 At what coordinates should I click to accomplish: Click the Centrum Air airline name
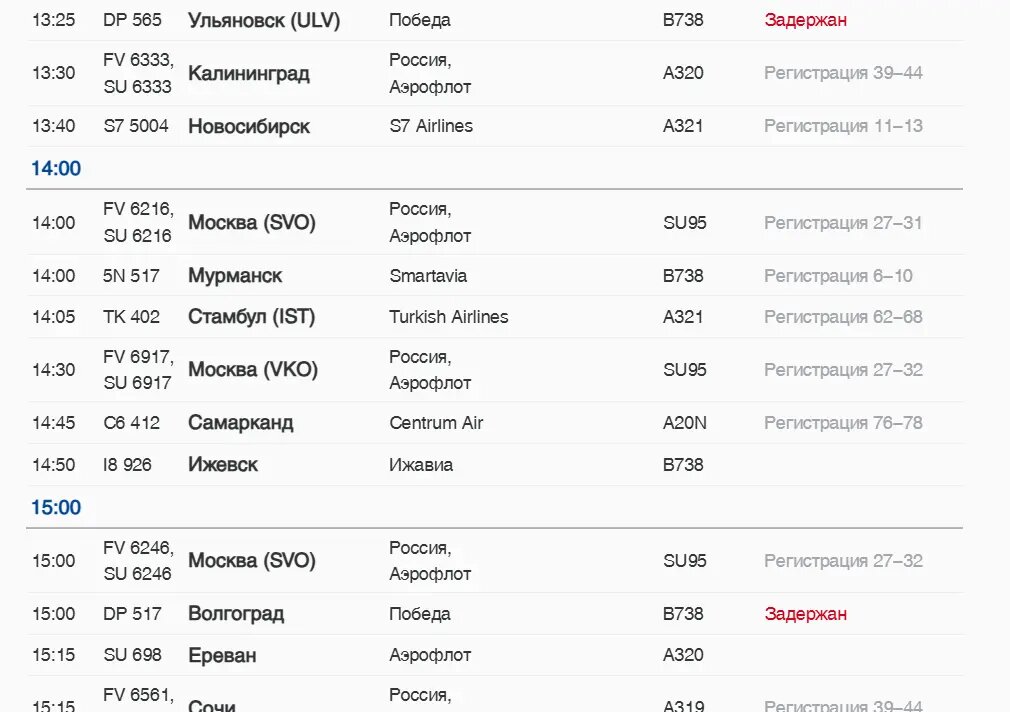[436, 423]
